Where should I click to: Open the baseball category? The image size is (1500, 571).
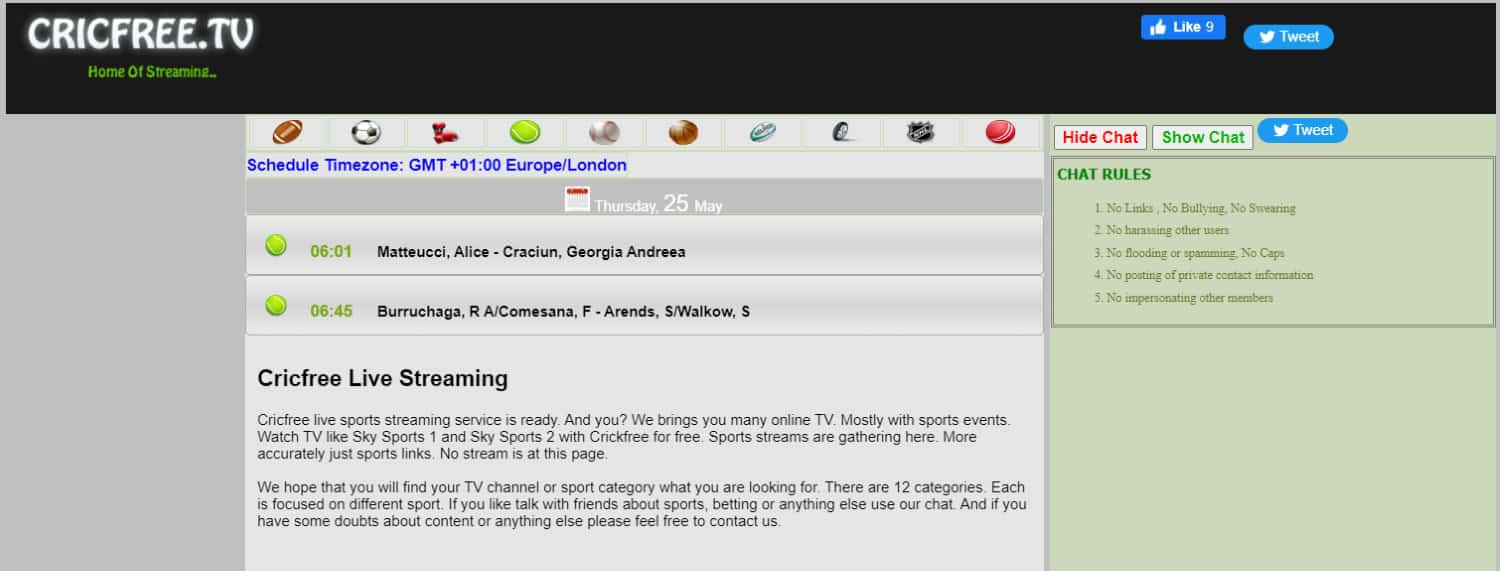point(604,132)
